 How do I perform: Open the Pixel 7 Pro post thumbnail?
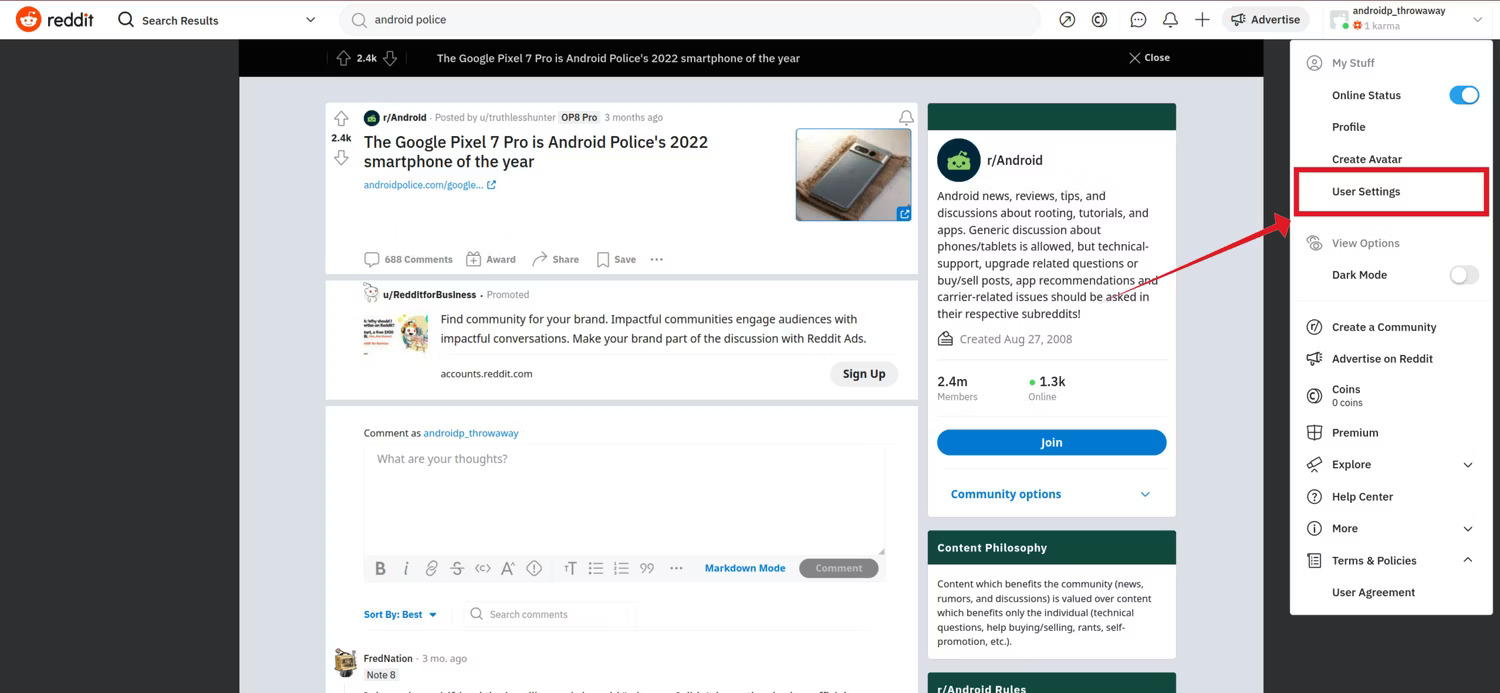(x=854, y=175)
